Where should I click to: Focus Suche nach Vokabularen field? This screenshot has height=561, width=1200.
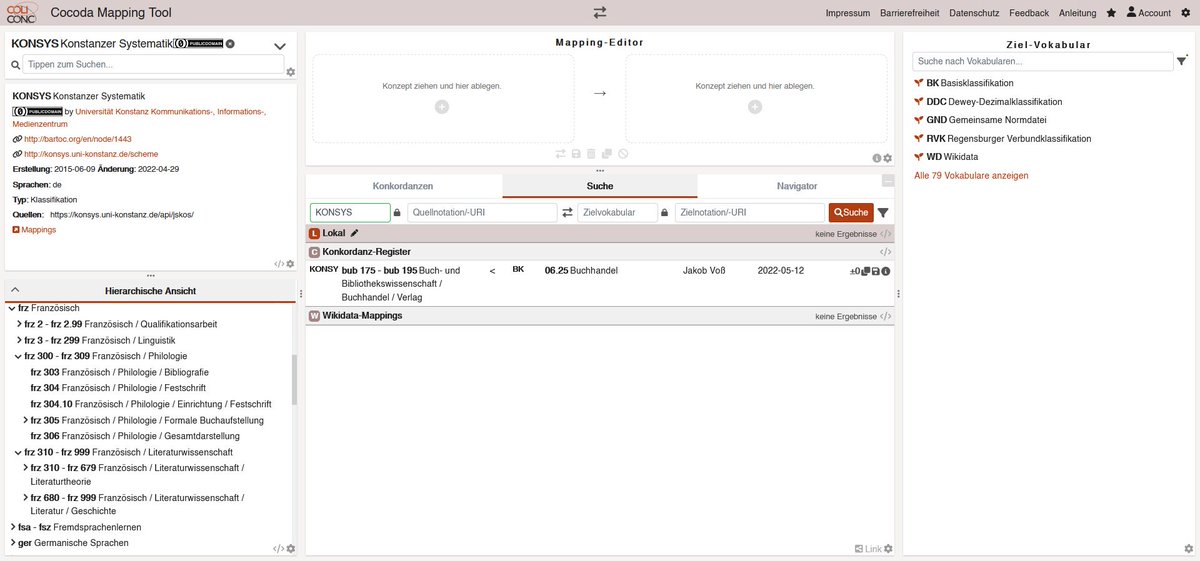click(1042, 62)
